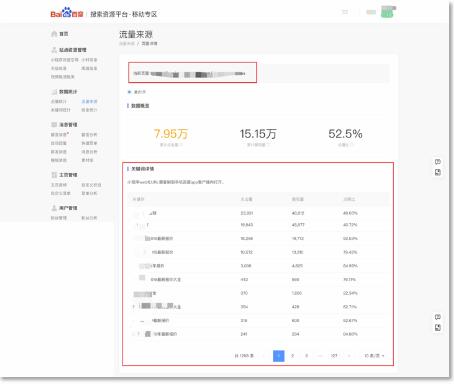Click the Baidu logo in the header

[x=67, y=12]
